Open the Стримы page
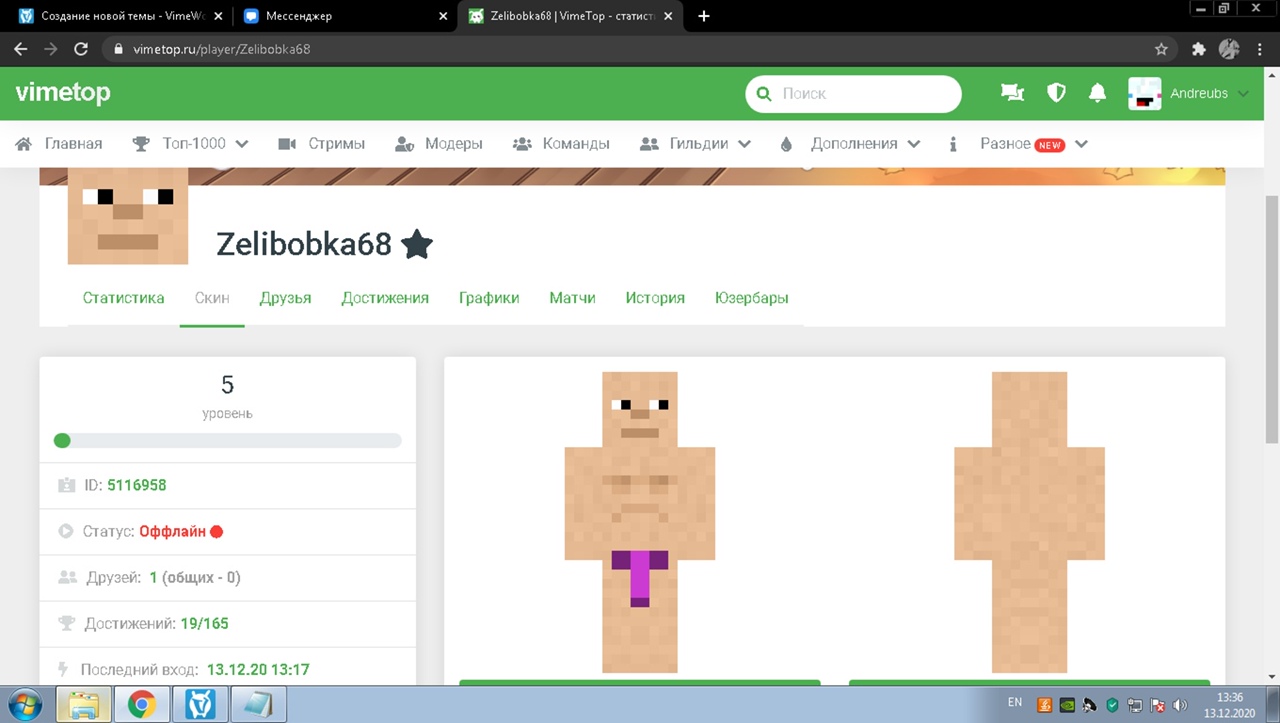The width and height of the screenshot is (1280, 723). click(336, 144)
